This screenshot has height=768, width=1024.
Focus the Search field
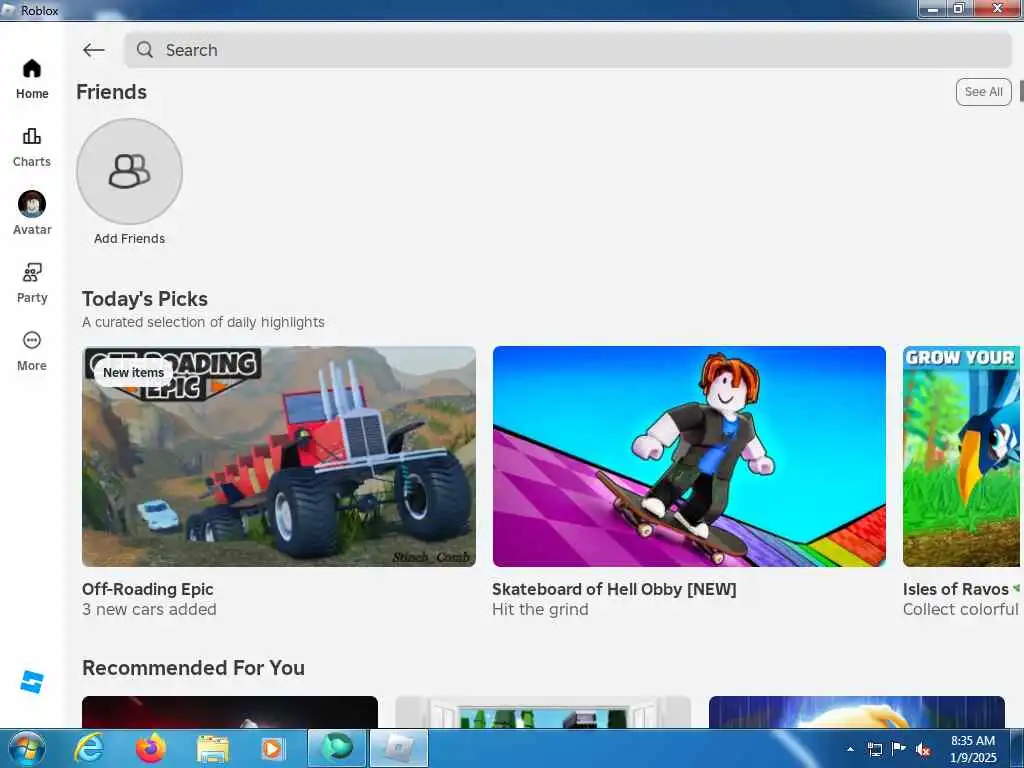pos(568,50)
